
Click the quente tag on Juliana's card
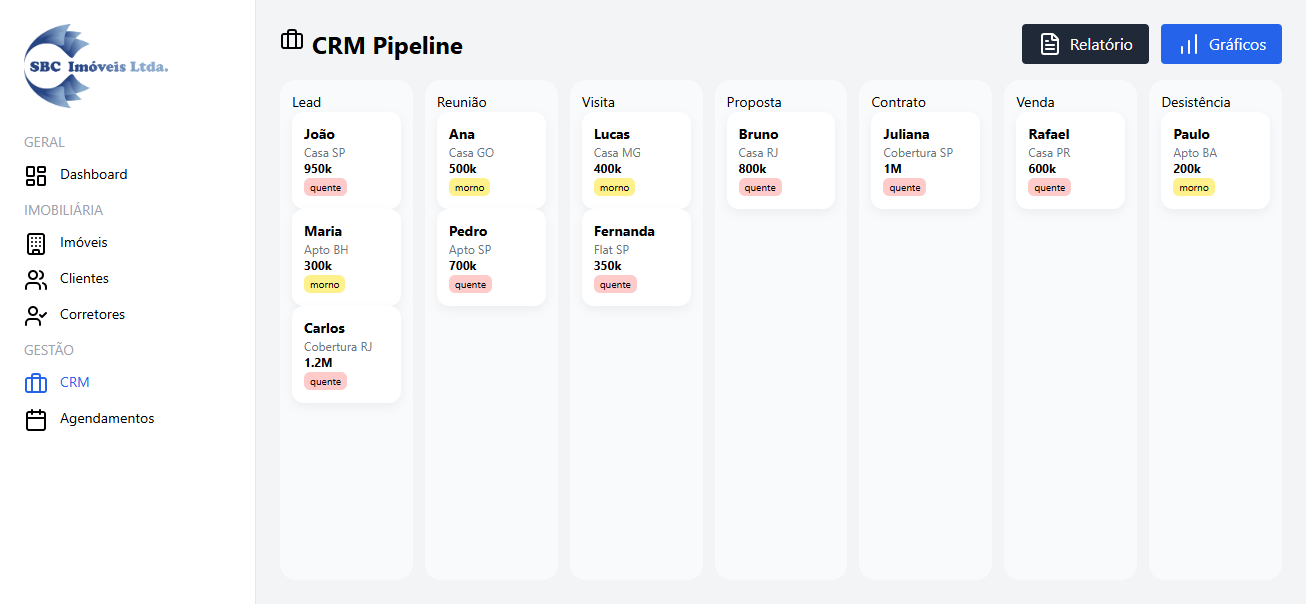(904, 187)
